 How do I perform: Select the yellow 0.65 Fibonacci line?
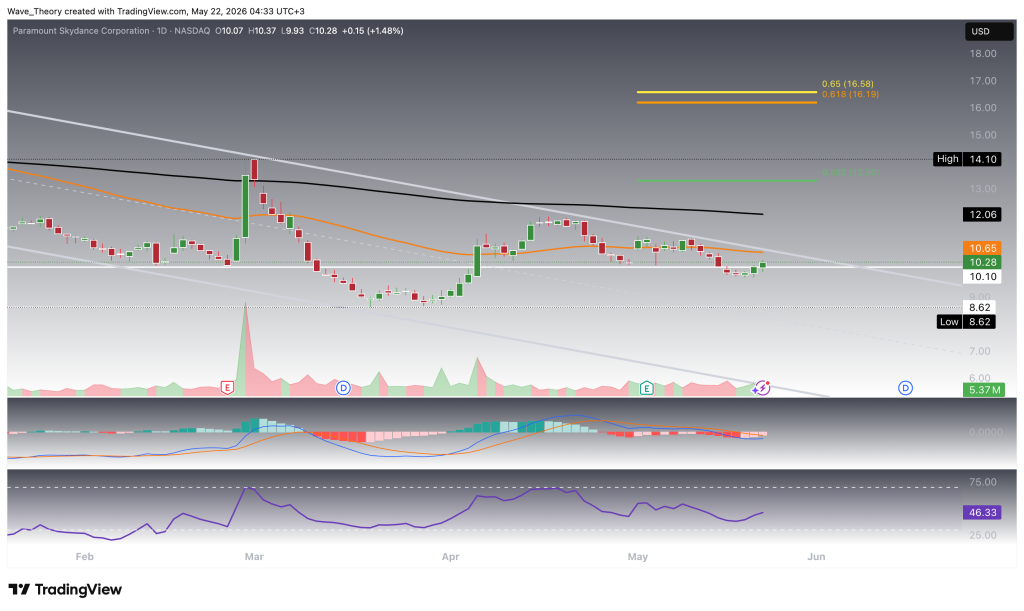pos(727,92)
